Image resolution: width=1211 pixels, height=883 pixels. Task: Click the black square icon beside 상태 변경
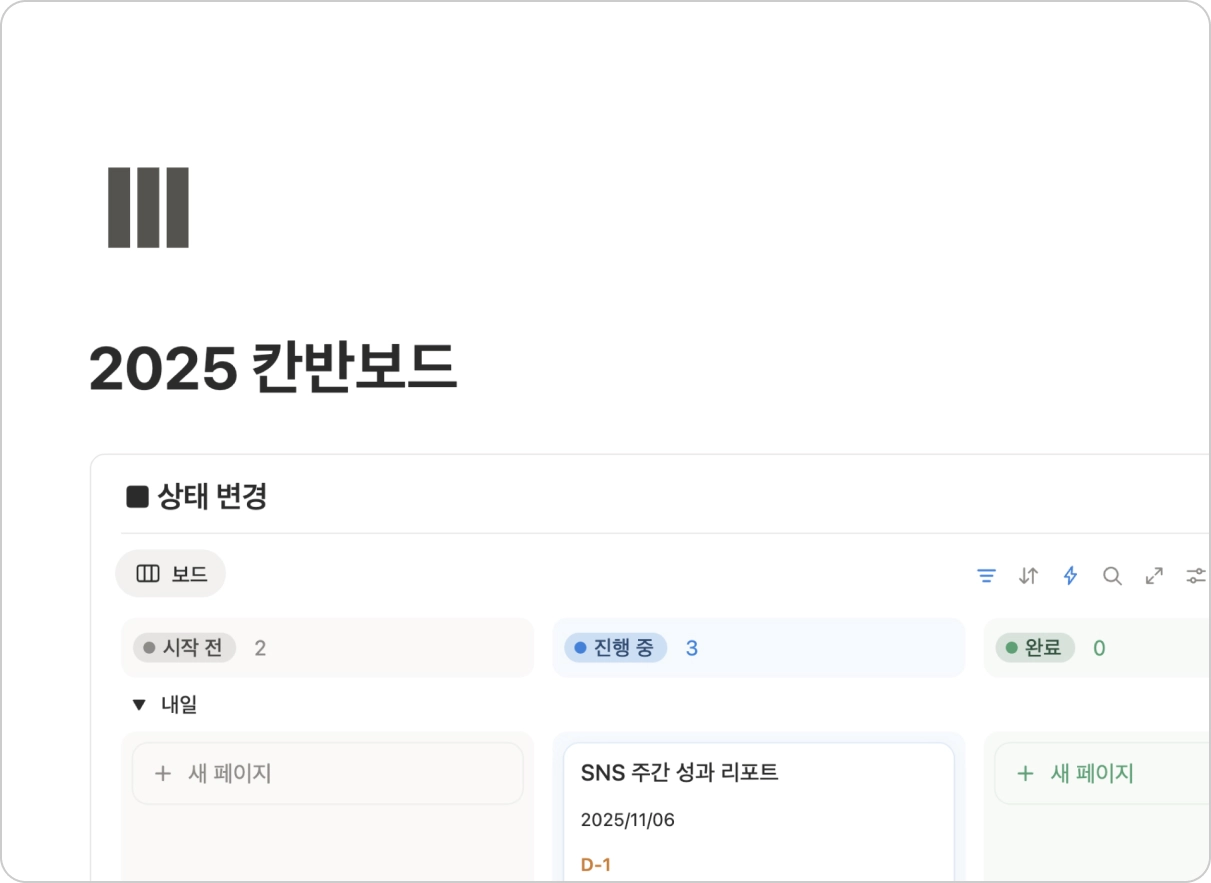click(x=137, y=496)
